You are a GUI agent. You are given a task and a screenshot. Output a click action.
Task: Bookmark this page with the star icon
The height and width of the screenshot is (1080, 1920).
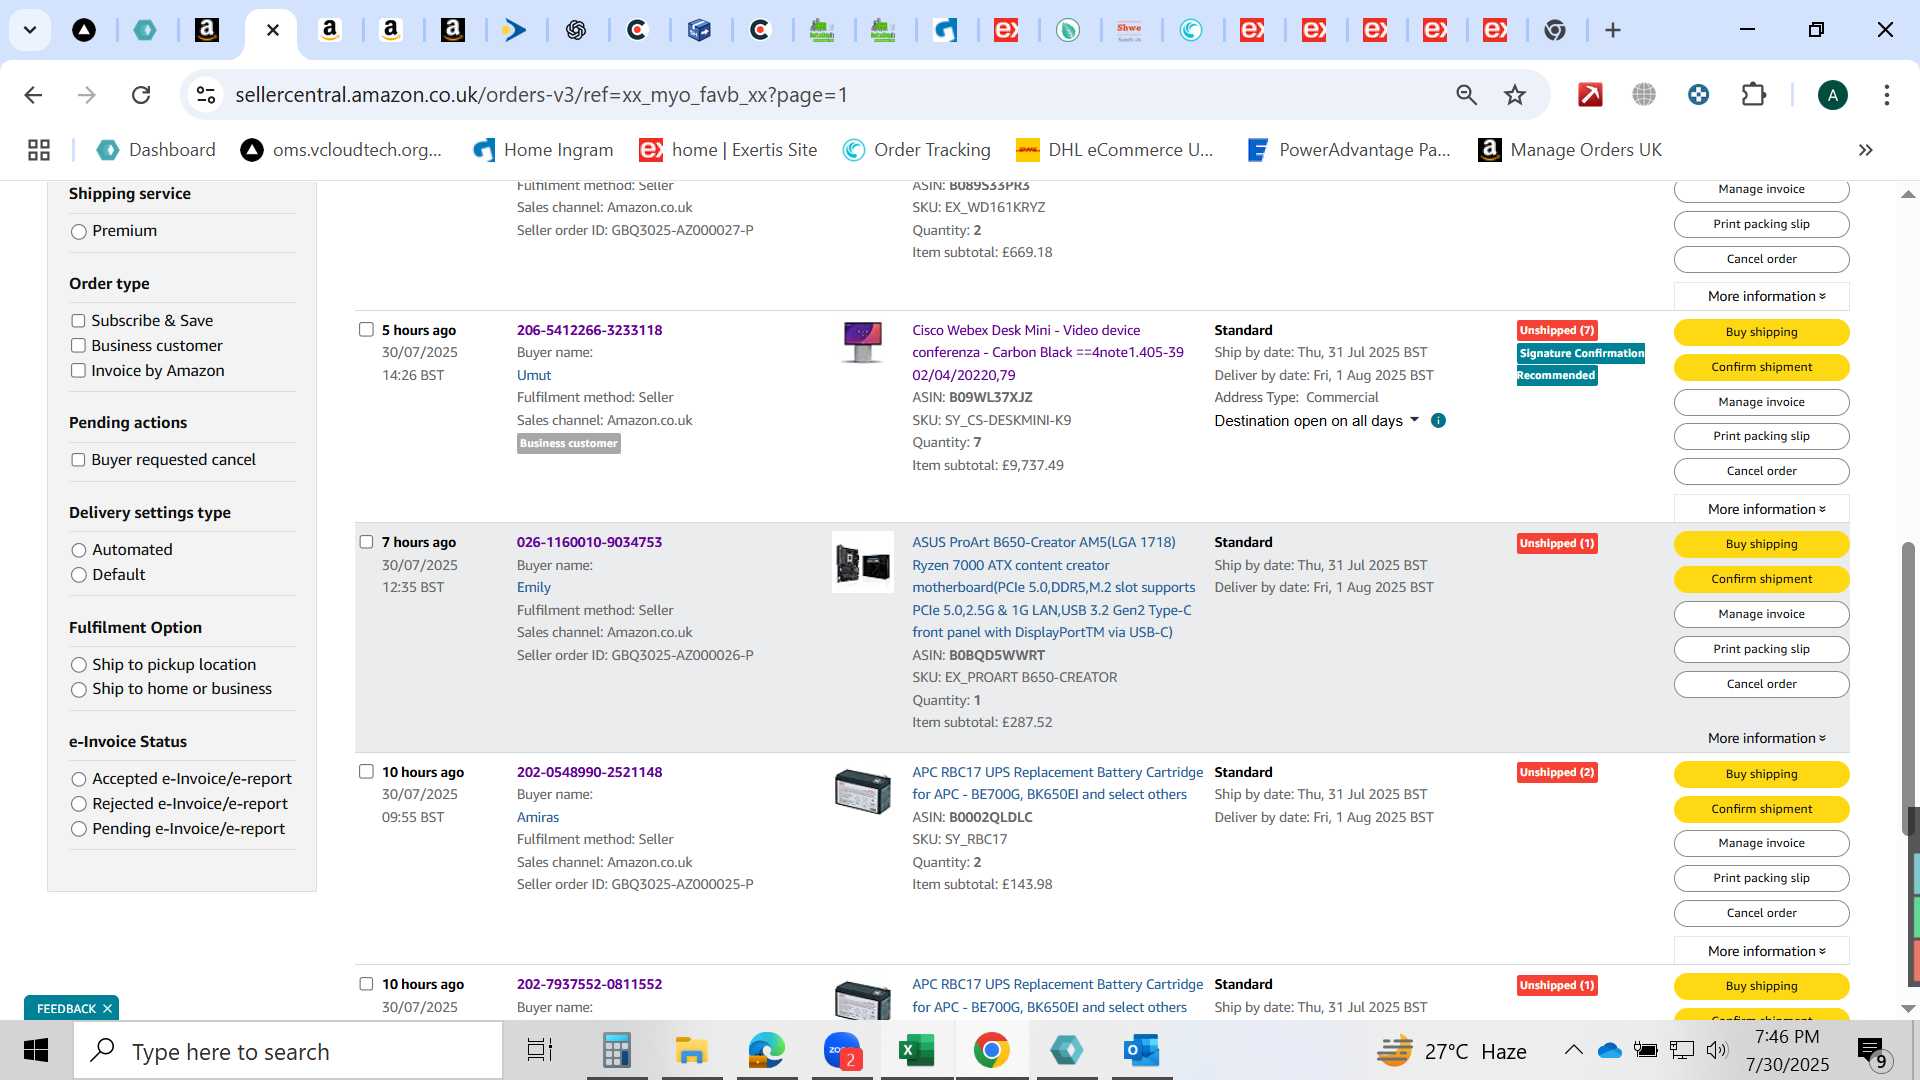click(x=1515, y=95)
